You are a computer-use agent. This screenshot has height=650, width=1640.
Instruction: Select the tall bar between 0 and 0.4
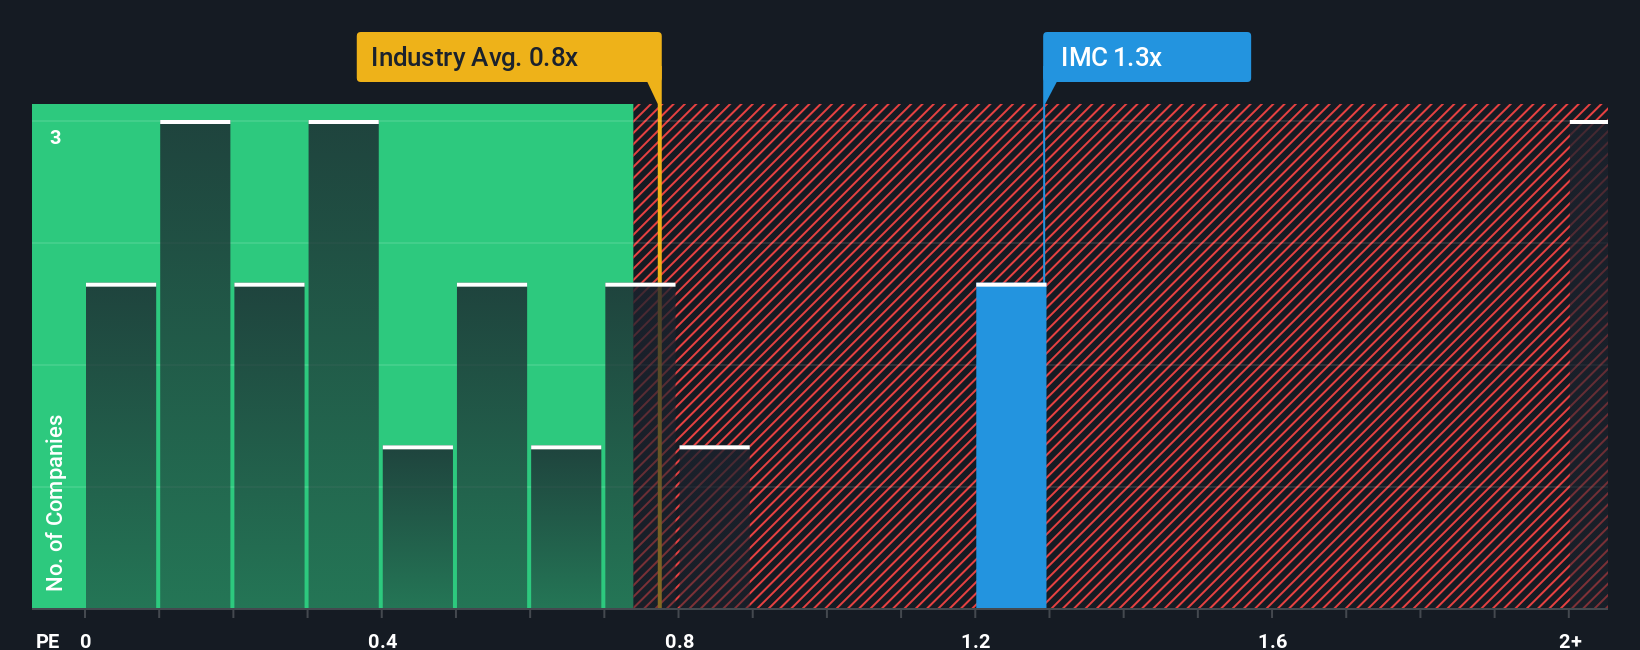point(195,365)
